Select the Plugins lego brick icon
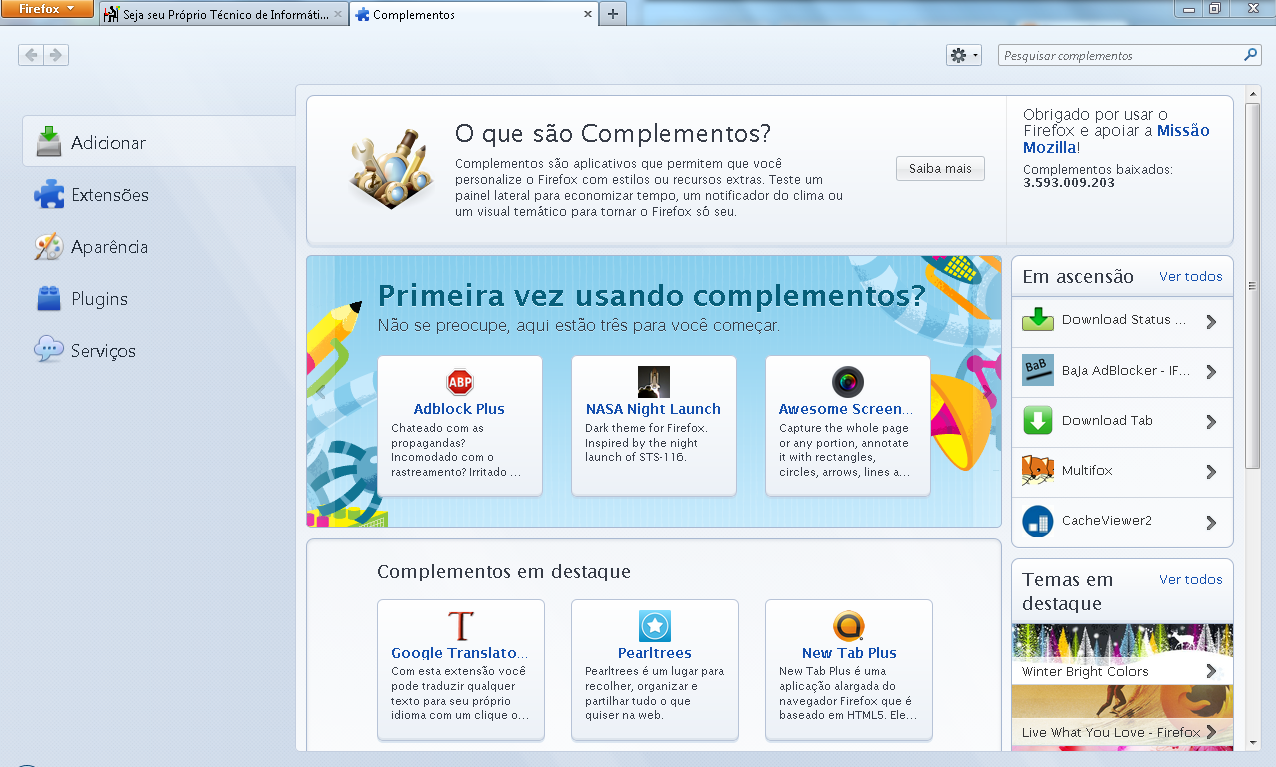 [48, 298]
